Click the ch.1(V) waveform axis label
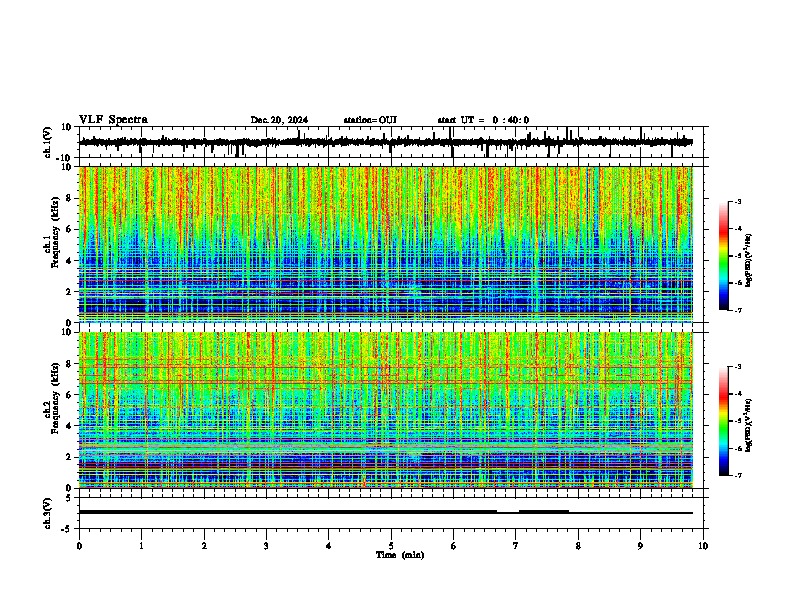 [48, 142]
